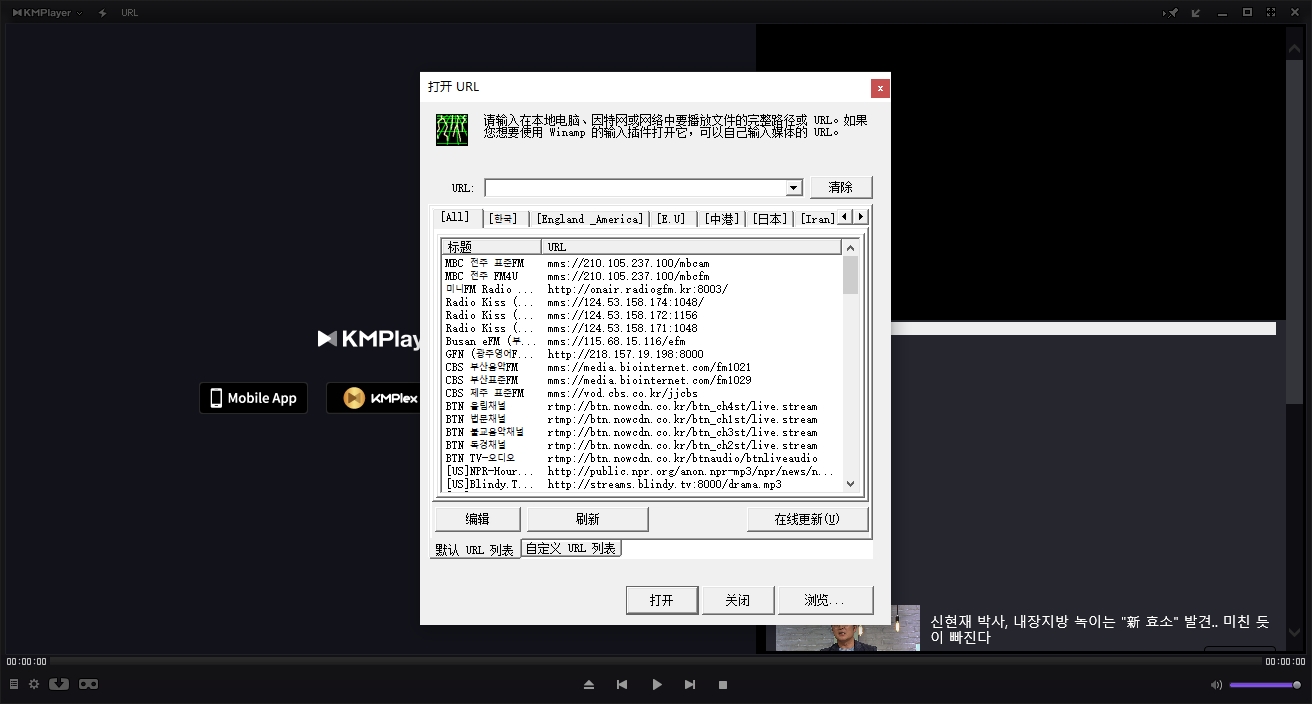The image size is (1312, 704).
Task: Select the [US]NPR-Hour... row
Action: tap(642, 471)
